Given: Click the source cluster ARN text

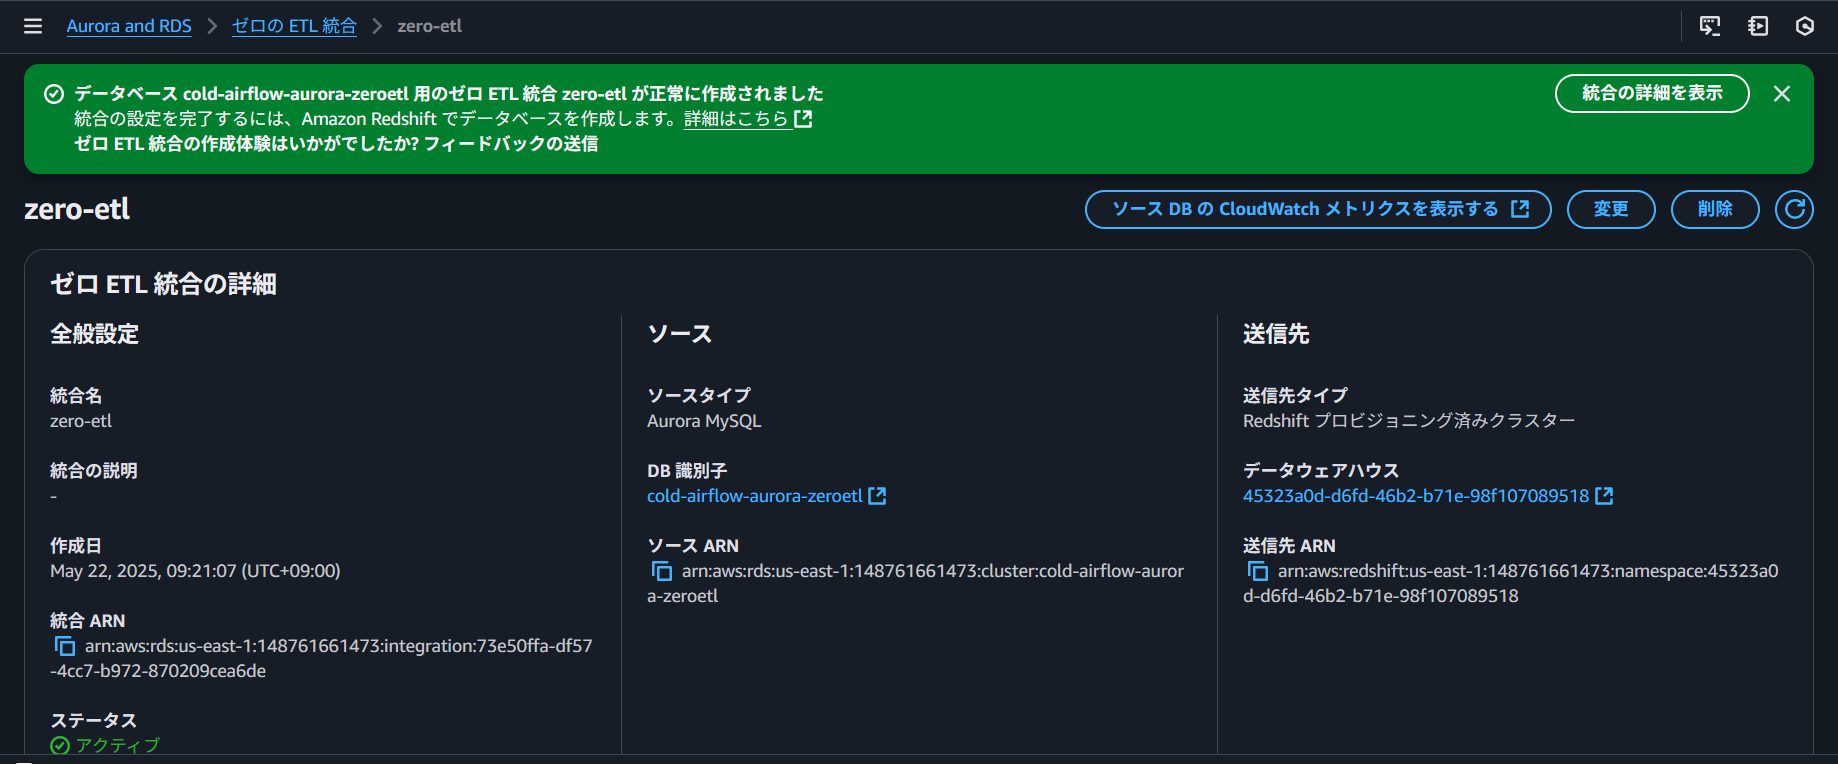Looking at the screenshot, I should click(x=915, y=584).
